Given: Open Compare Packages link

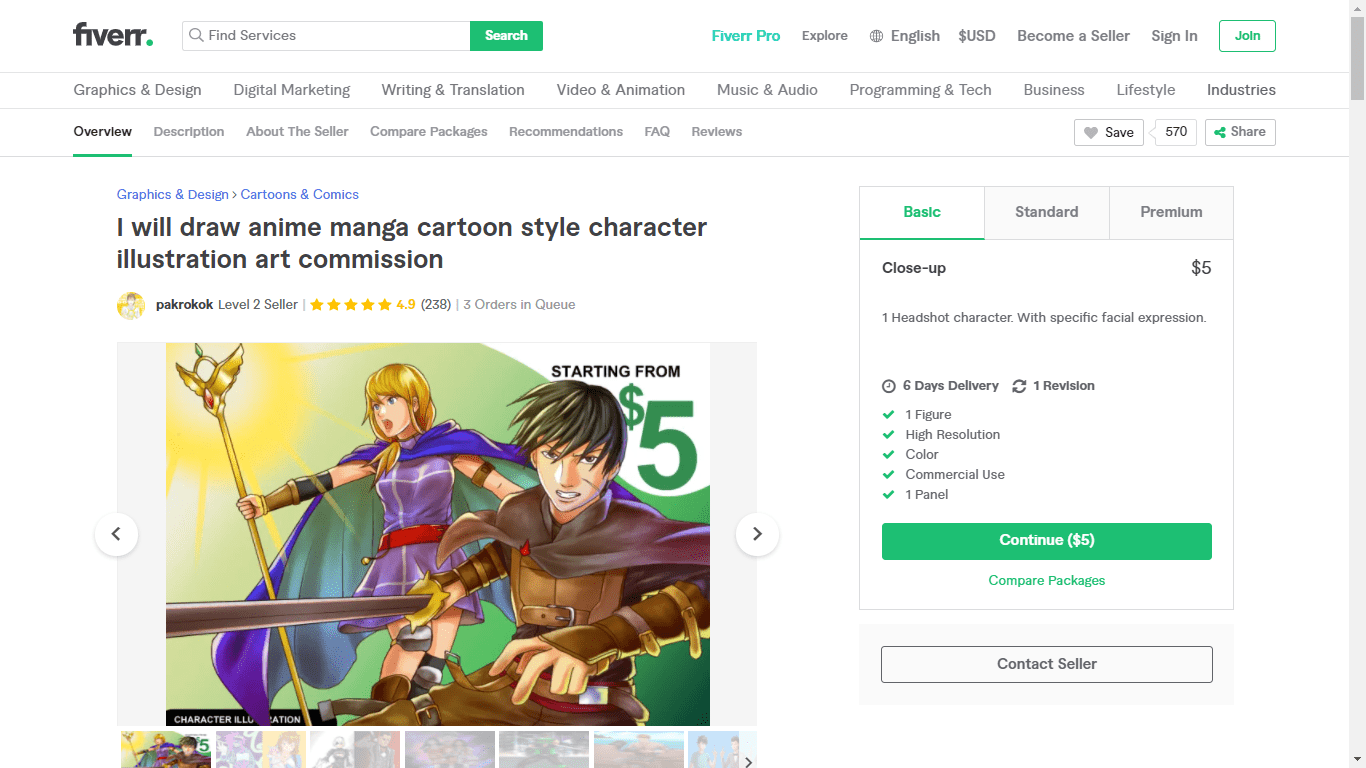Looking at the screenshot, I should [1047, 581].
